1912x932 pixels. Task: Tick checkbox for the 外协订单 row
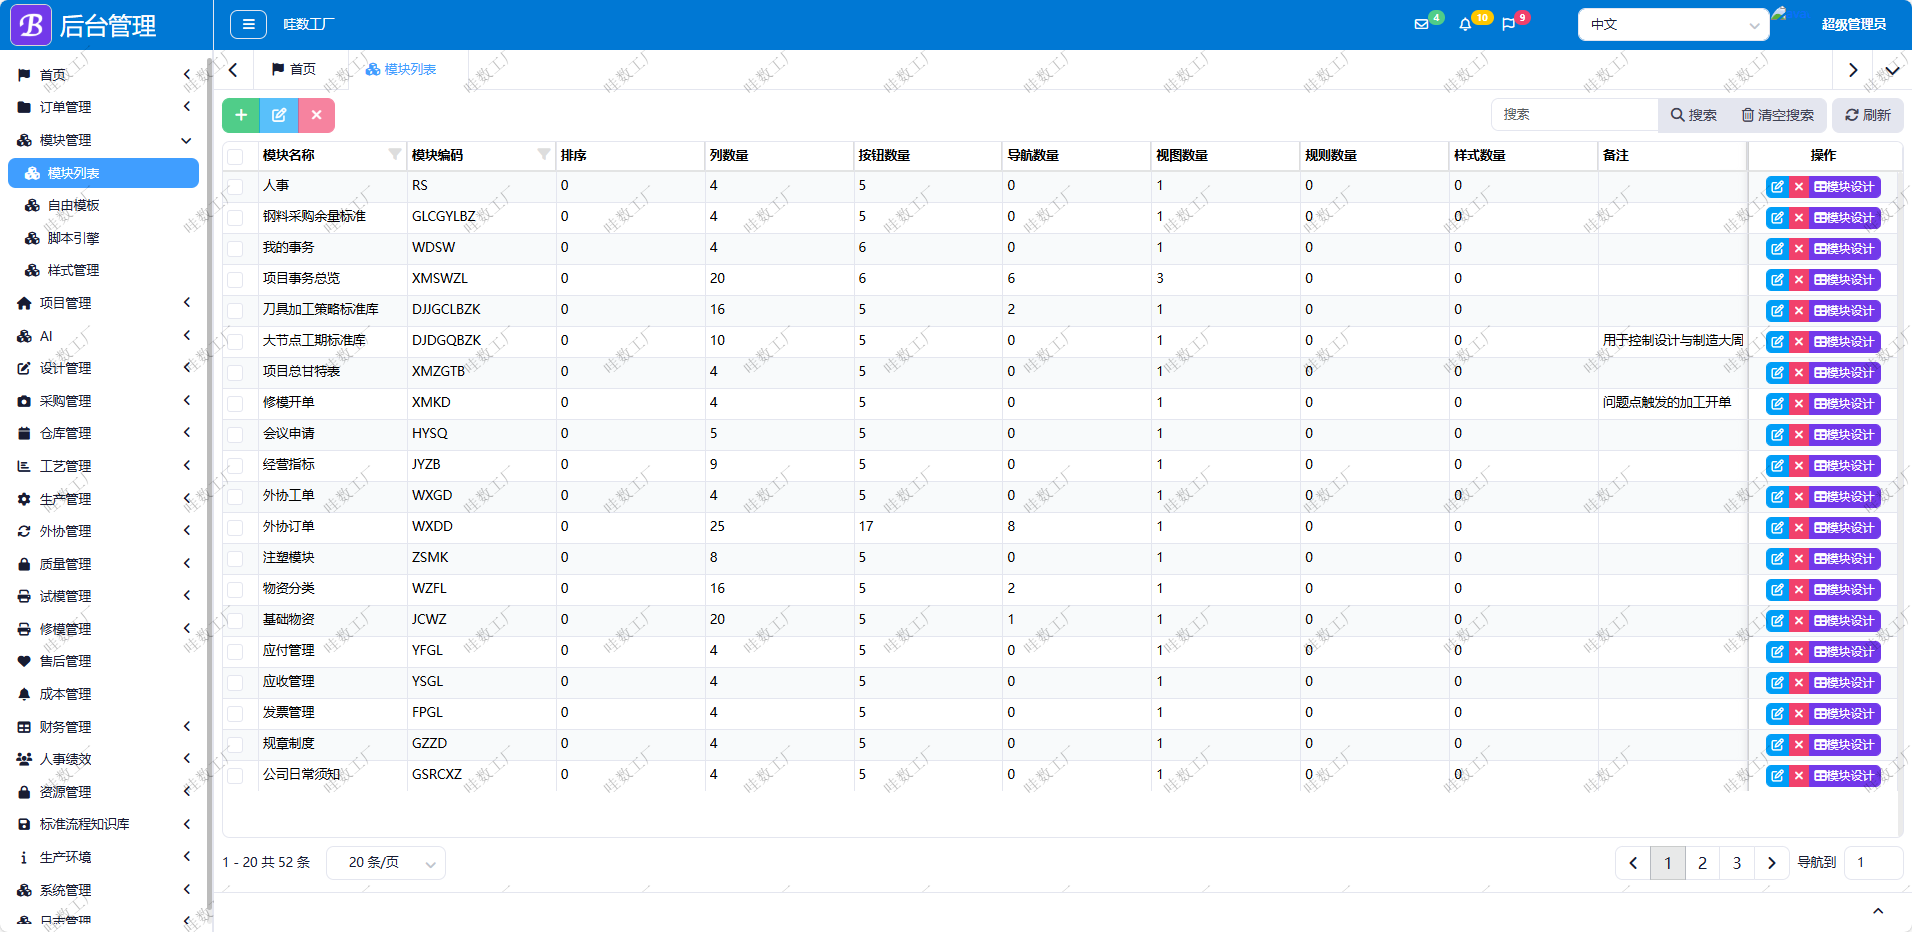[235, 527]
